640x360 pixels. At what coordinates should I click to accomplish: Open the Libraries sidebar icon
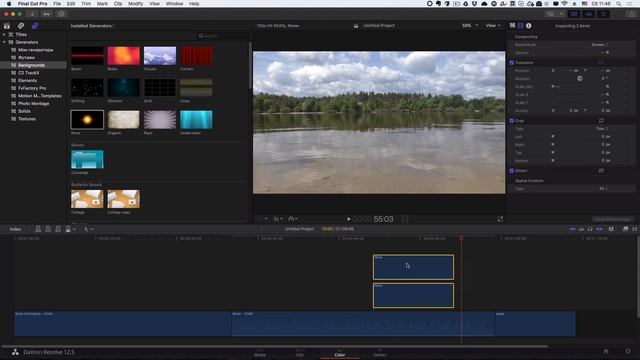coord(7,26)
